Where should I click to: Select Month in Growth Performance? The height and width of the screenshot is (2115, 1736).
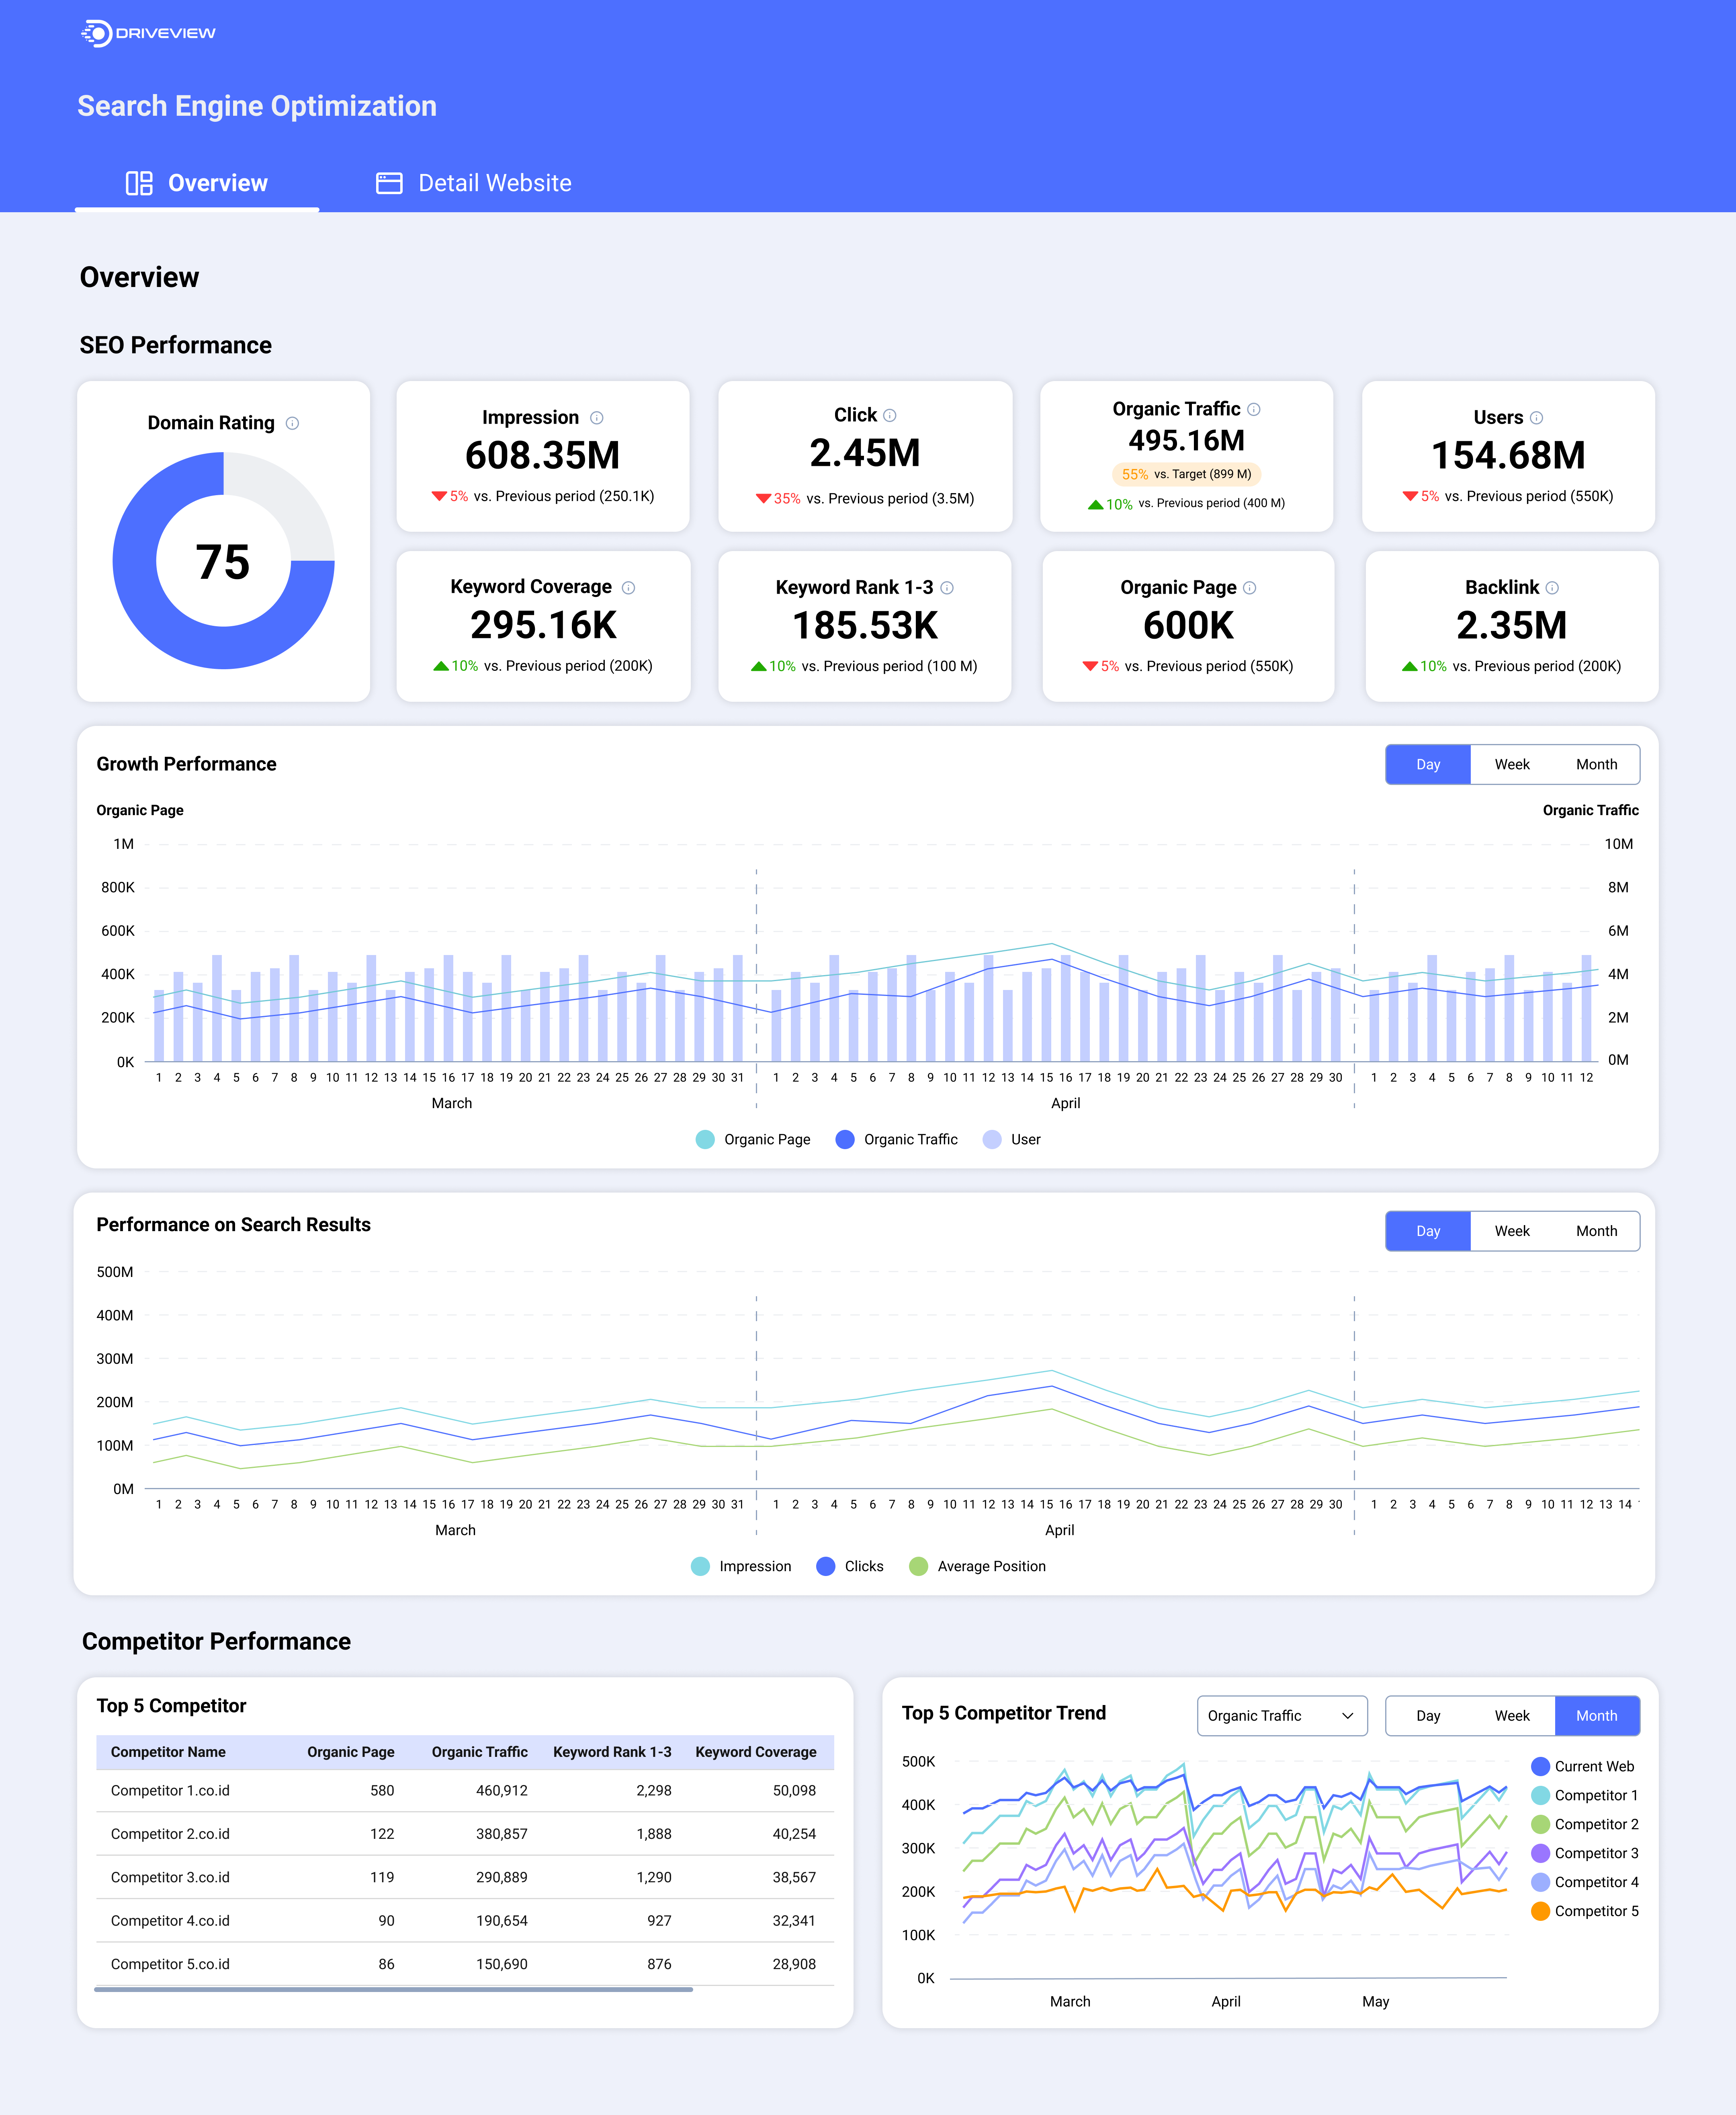[1596, 764]
